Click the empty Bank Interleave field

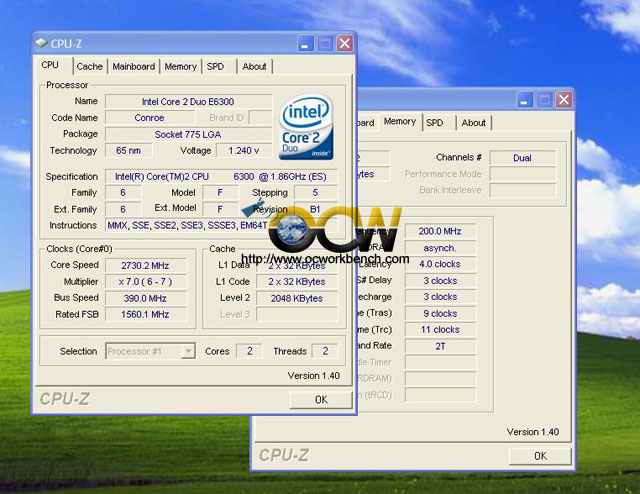(523, 190)
